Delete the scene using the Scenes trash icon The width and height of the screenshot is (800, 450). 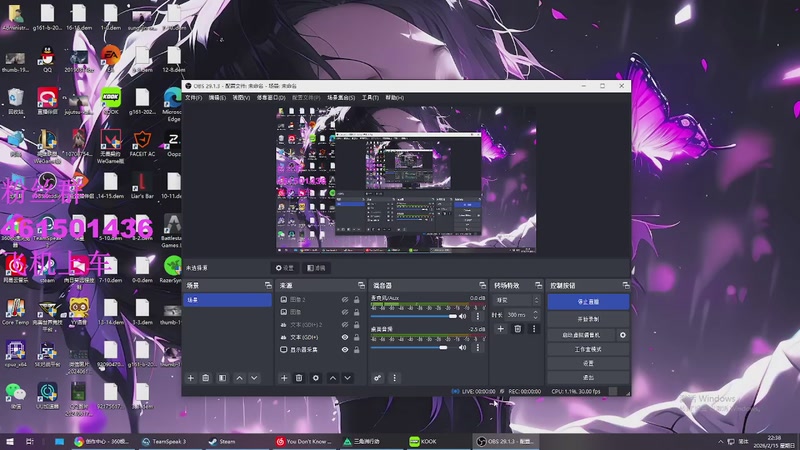pyautogui.click(x=206, y=378)
